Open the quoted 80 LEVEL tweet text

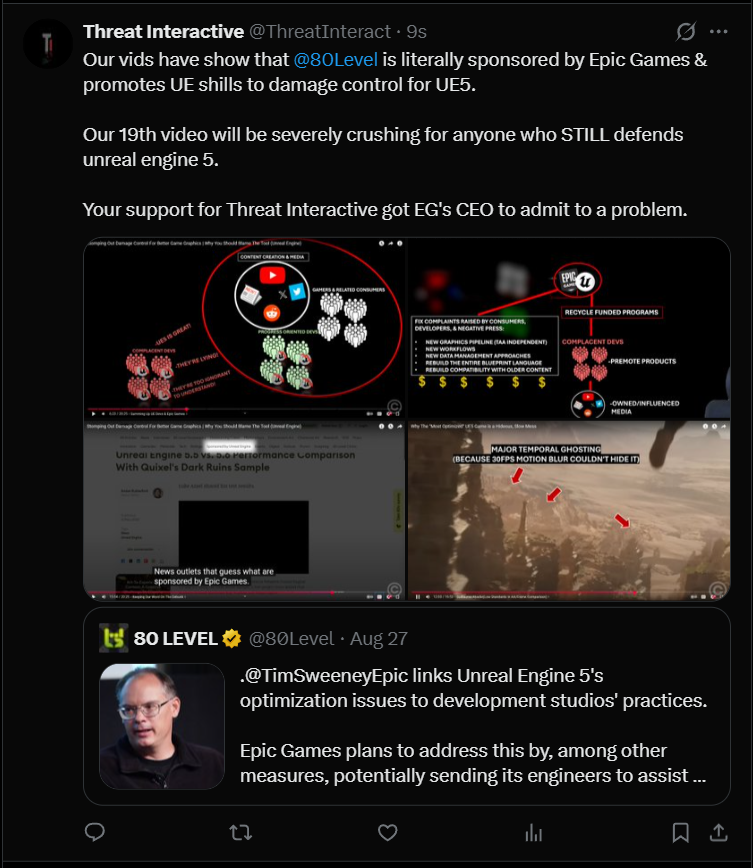coord(473,725)
